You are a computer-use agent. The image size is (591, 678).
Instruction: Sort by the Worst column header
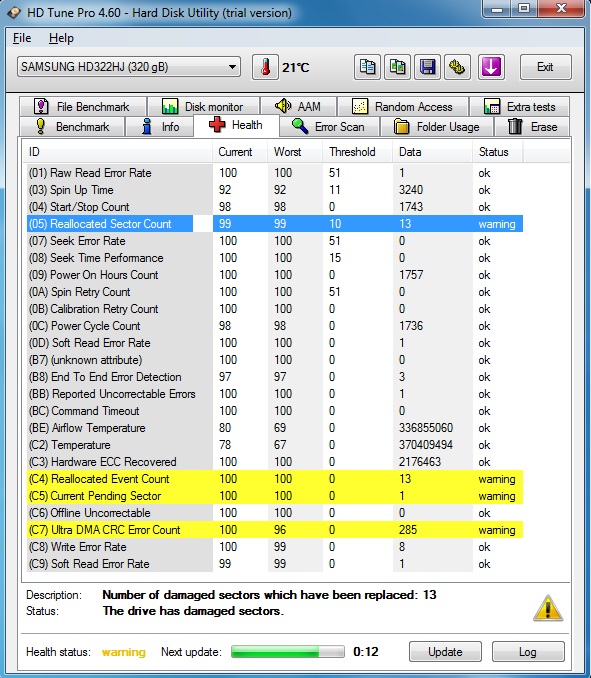click(x=295, y=152)
